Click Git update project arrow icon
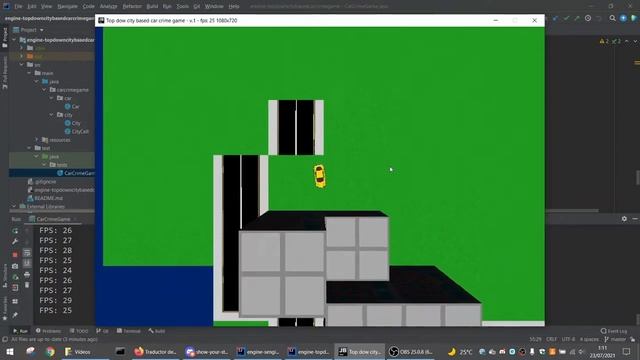This screenshot has width=640, height=360. coord(556,18)
